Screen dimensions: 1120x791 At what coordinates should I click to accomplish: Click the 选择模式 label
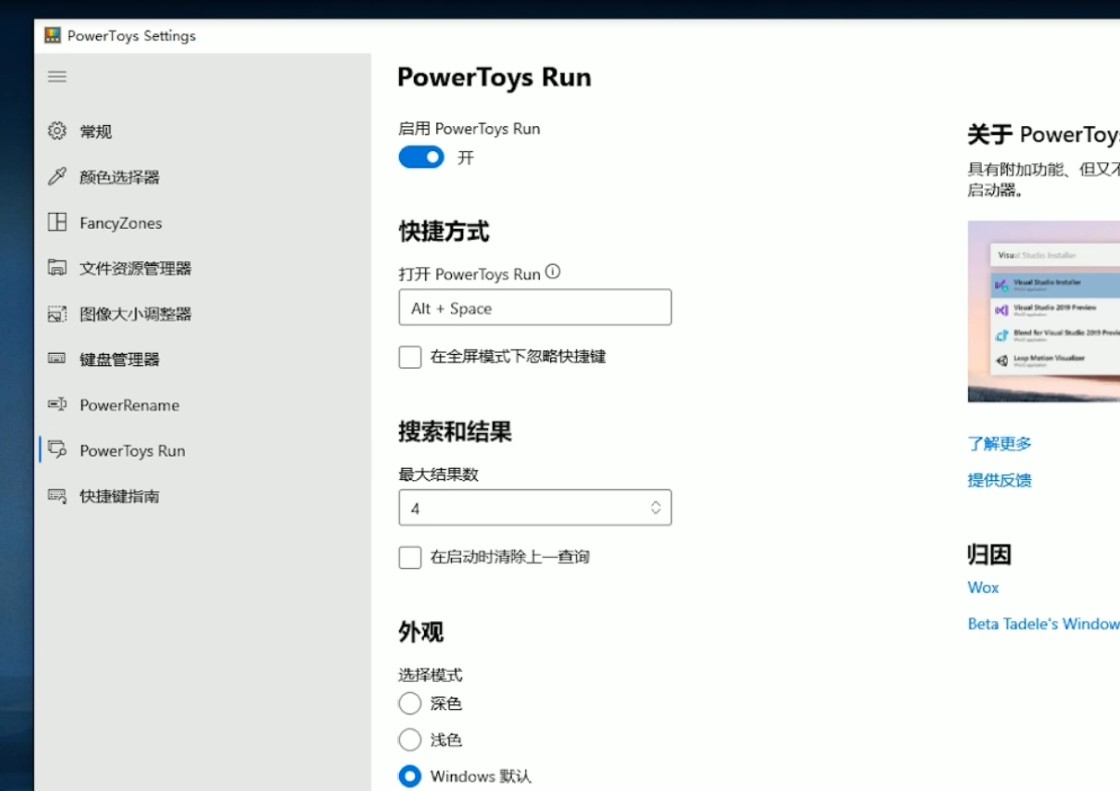[431, 675]
